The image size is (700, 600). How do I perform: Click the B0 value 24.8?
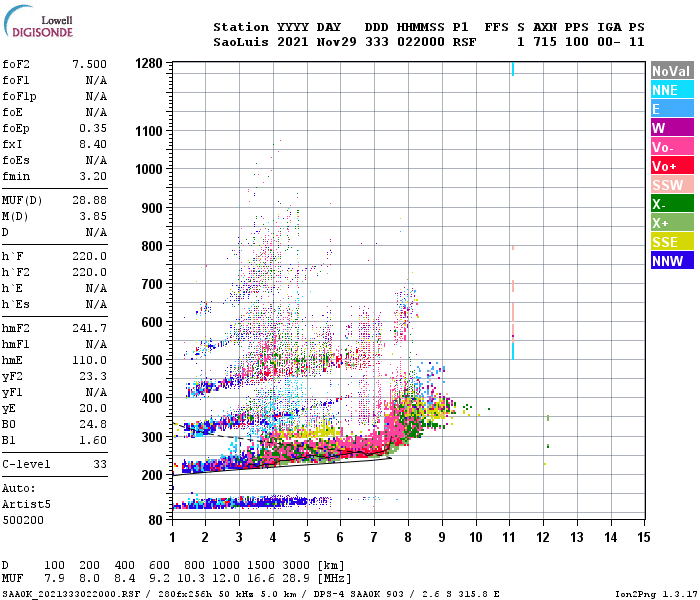click(x=93, y=424)
